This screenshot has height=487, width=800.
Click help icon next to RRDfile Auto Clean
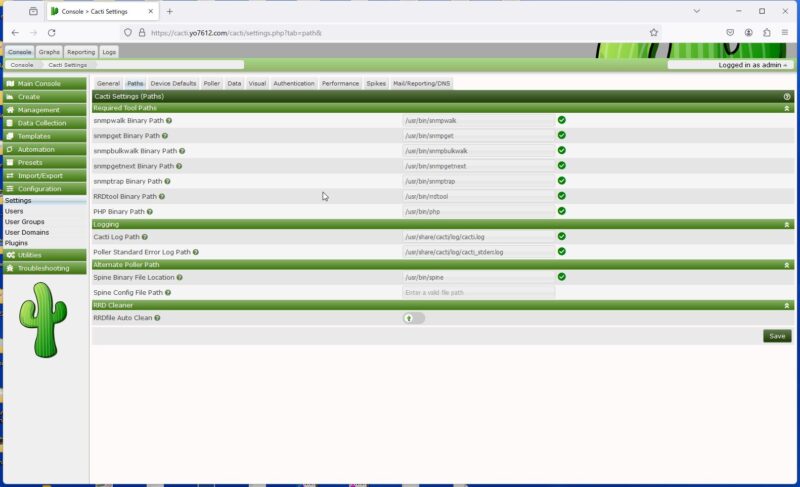(x=157, y=318)
